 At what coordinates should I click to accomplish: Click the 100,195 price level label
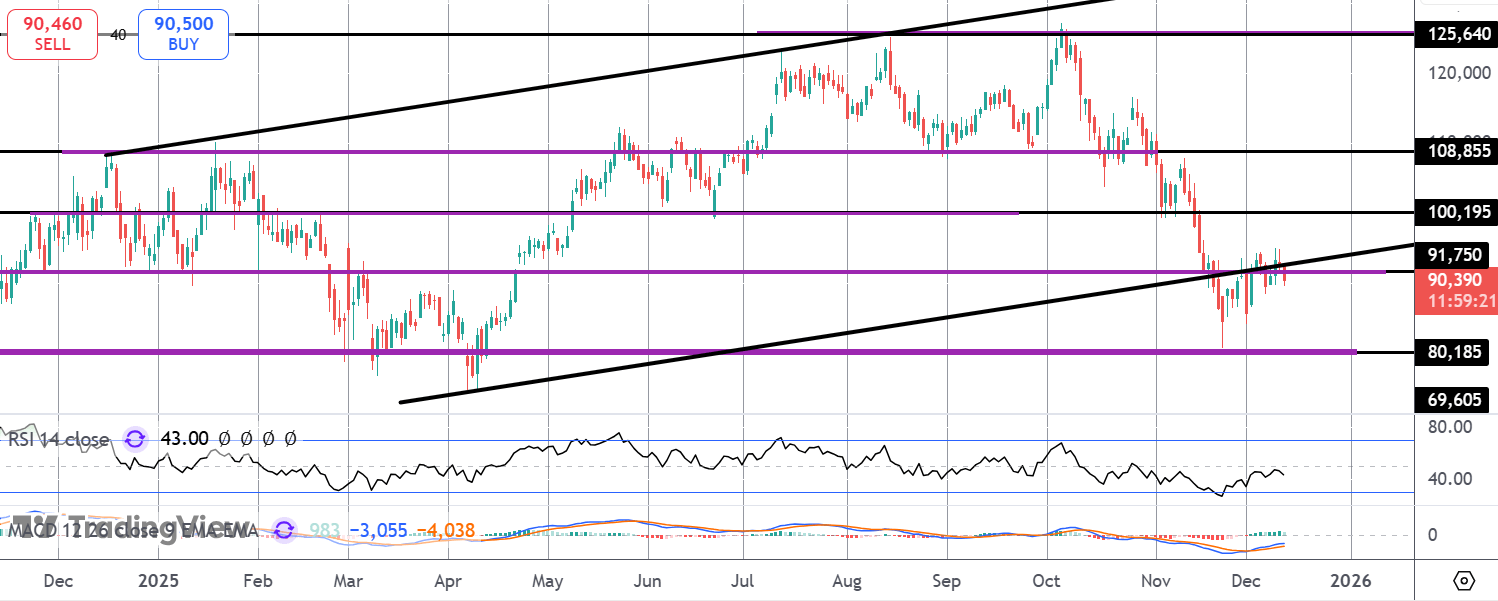1455,212
